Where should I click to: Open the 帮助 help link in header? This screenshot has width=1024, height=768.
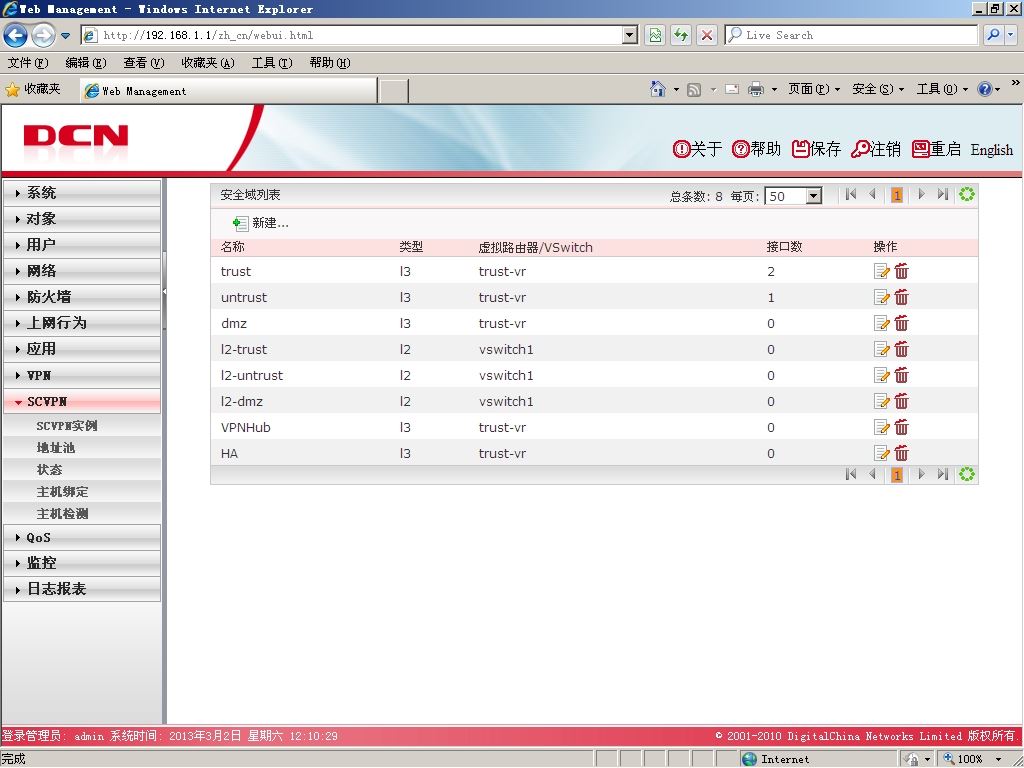tap(756, 149)
